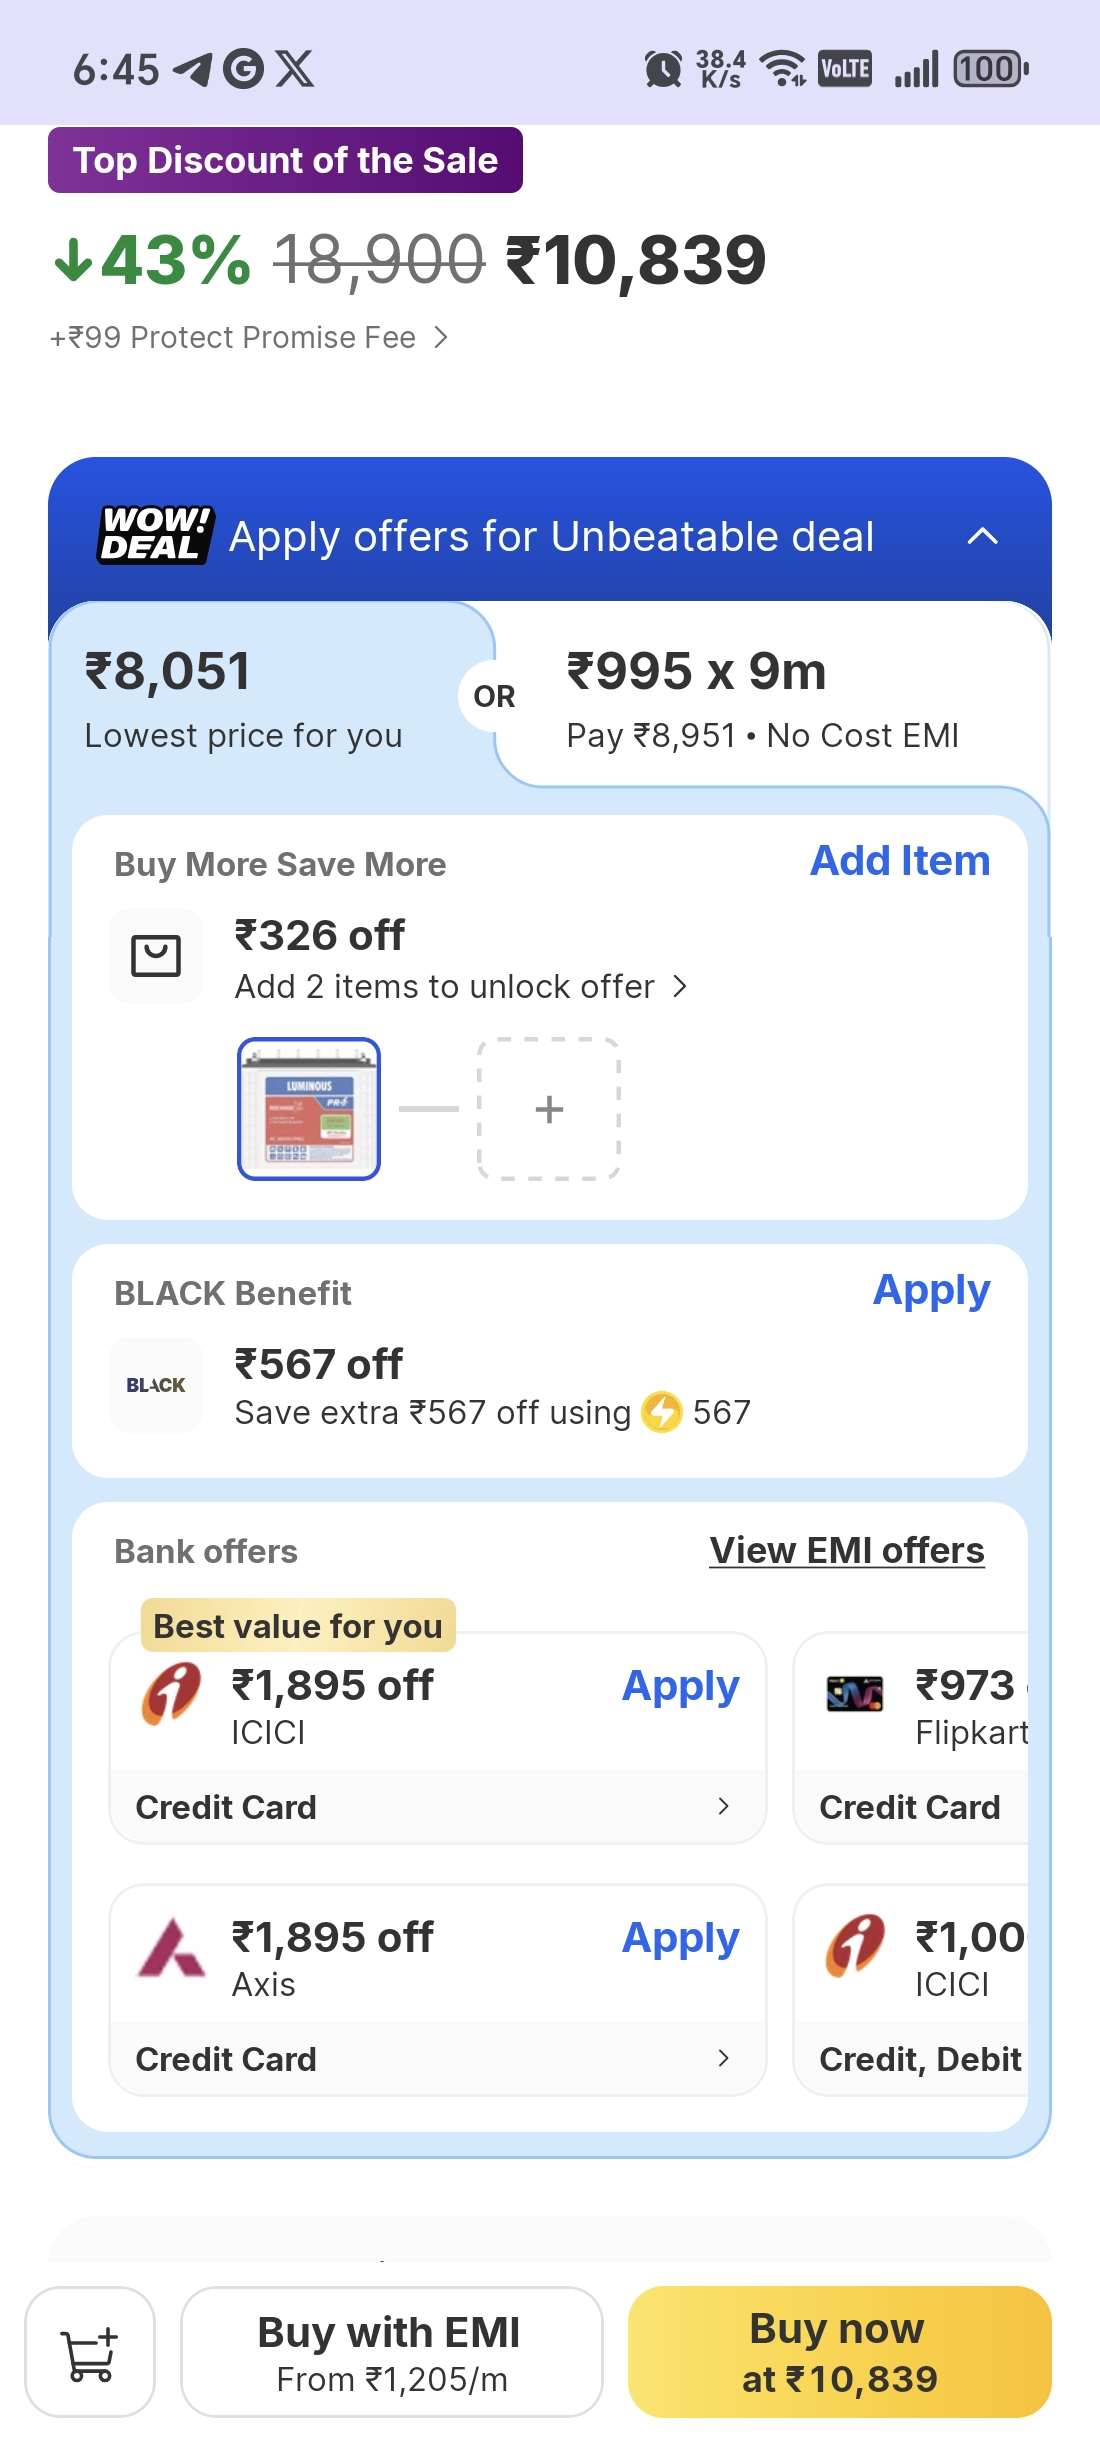
Task: Tap the alarm icon in status bar
Action: click(x=663, y=69)
